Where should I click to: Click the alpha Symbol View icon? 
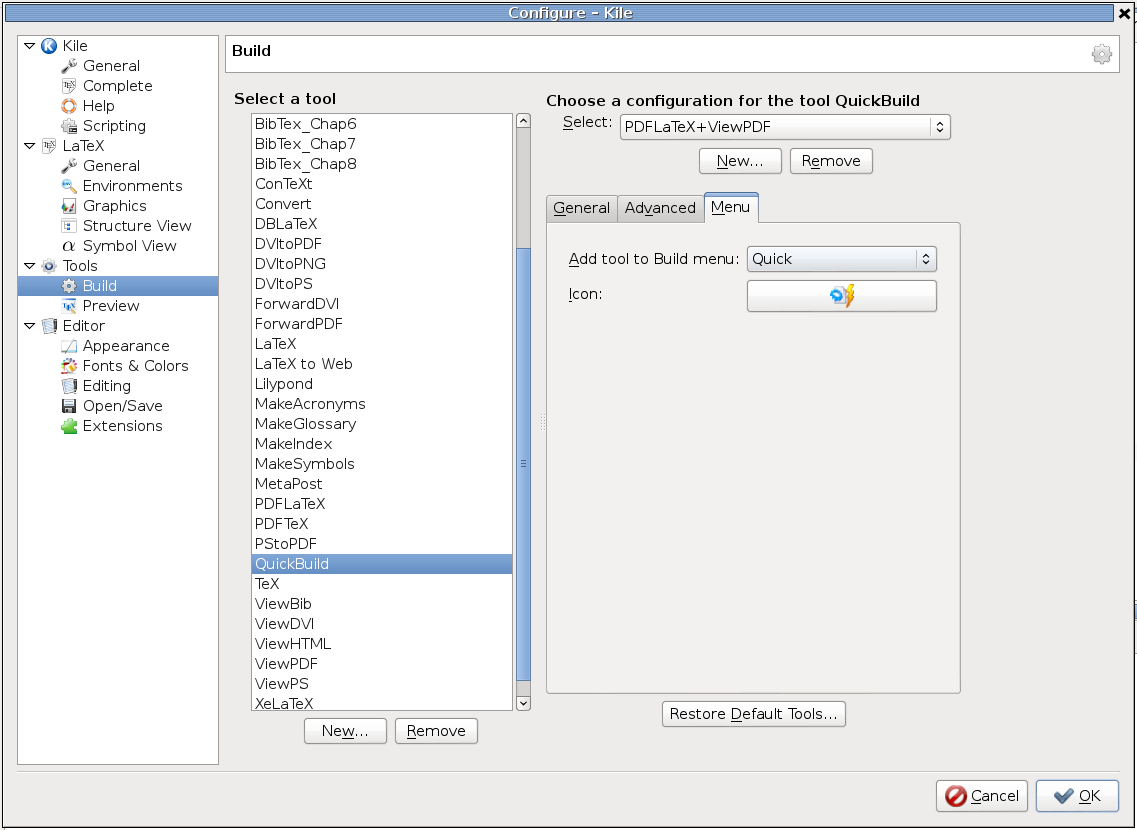69,246
